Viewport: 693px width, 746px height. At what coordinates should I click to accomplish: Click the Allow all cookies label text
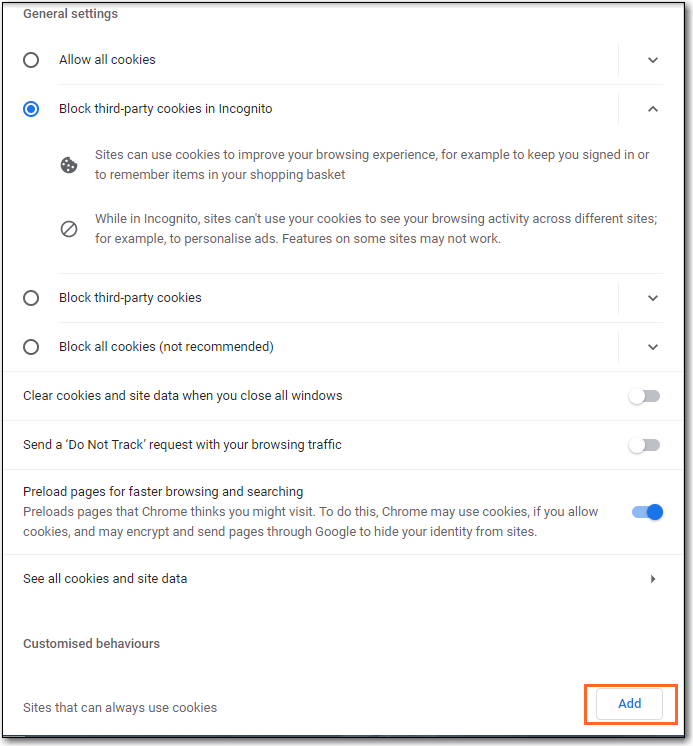tap(107, 59)
